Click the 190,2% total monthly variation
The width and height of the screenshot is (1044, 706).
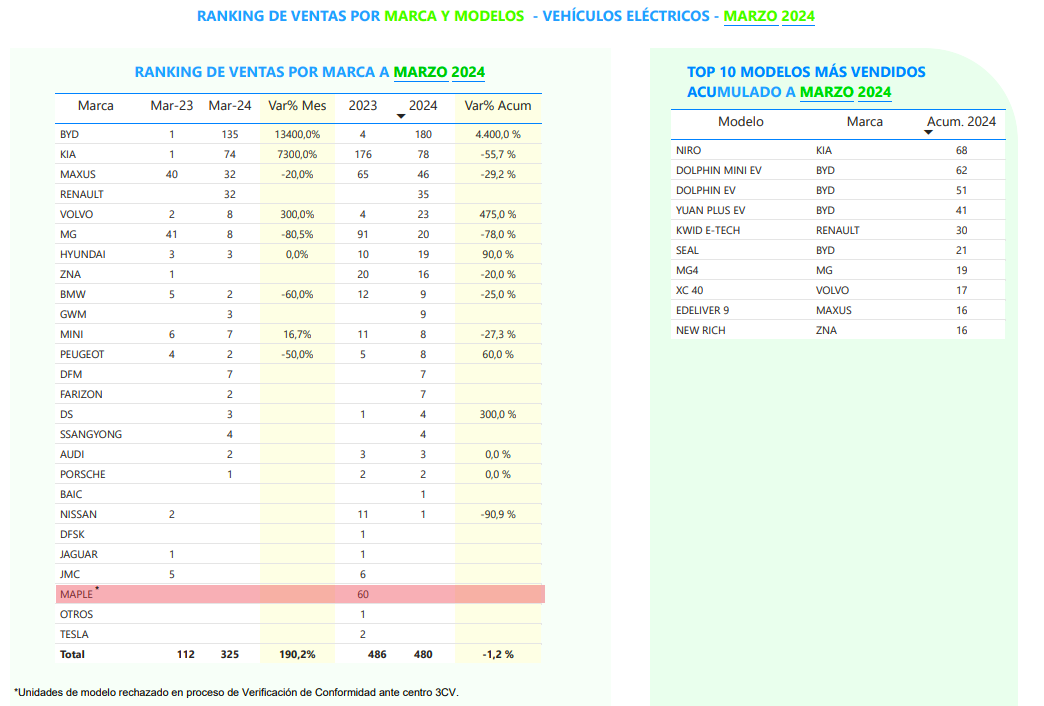point(297,654)
